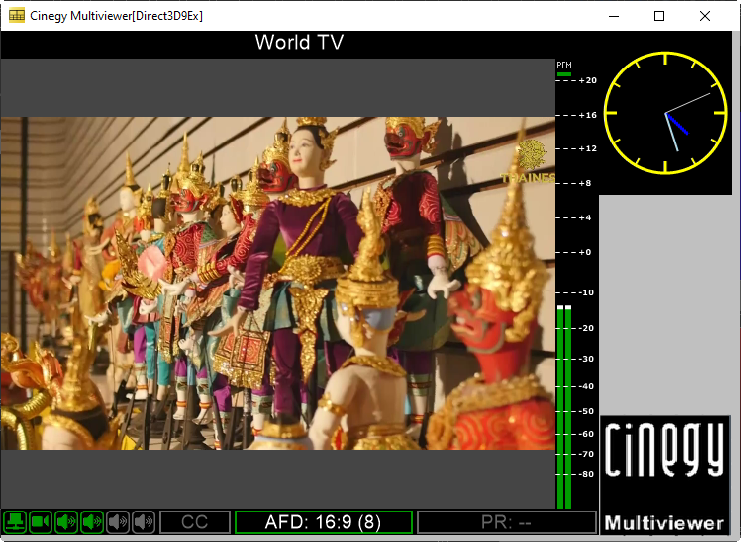
Task: Click the green network stream status icon
Action: point(15,521)
